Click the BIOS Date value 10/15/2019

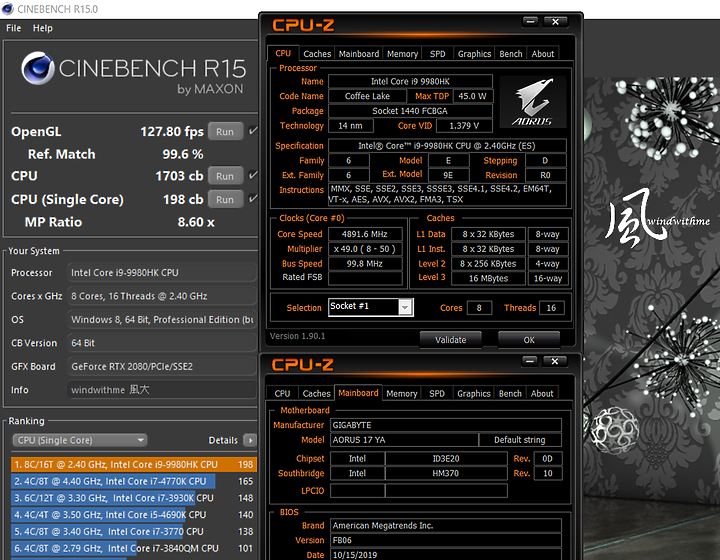point(446,554)
